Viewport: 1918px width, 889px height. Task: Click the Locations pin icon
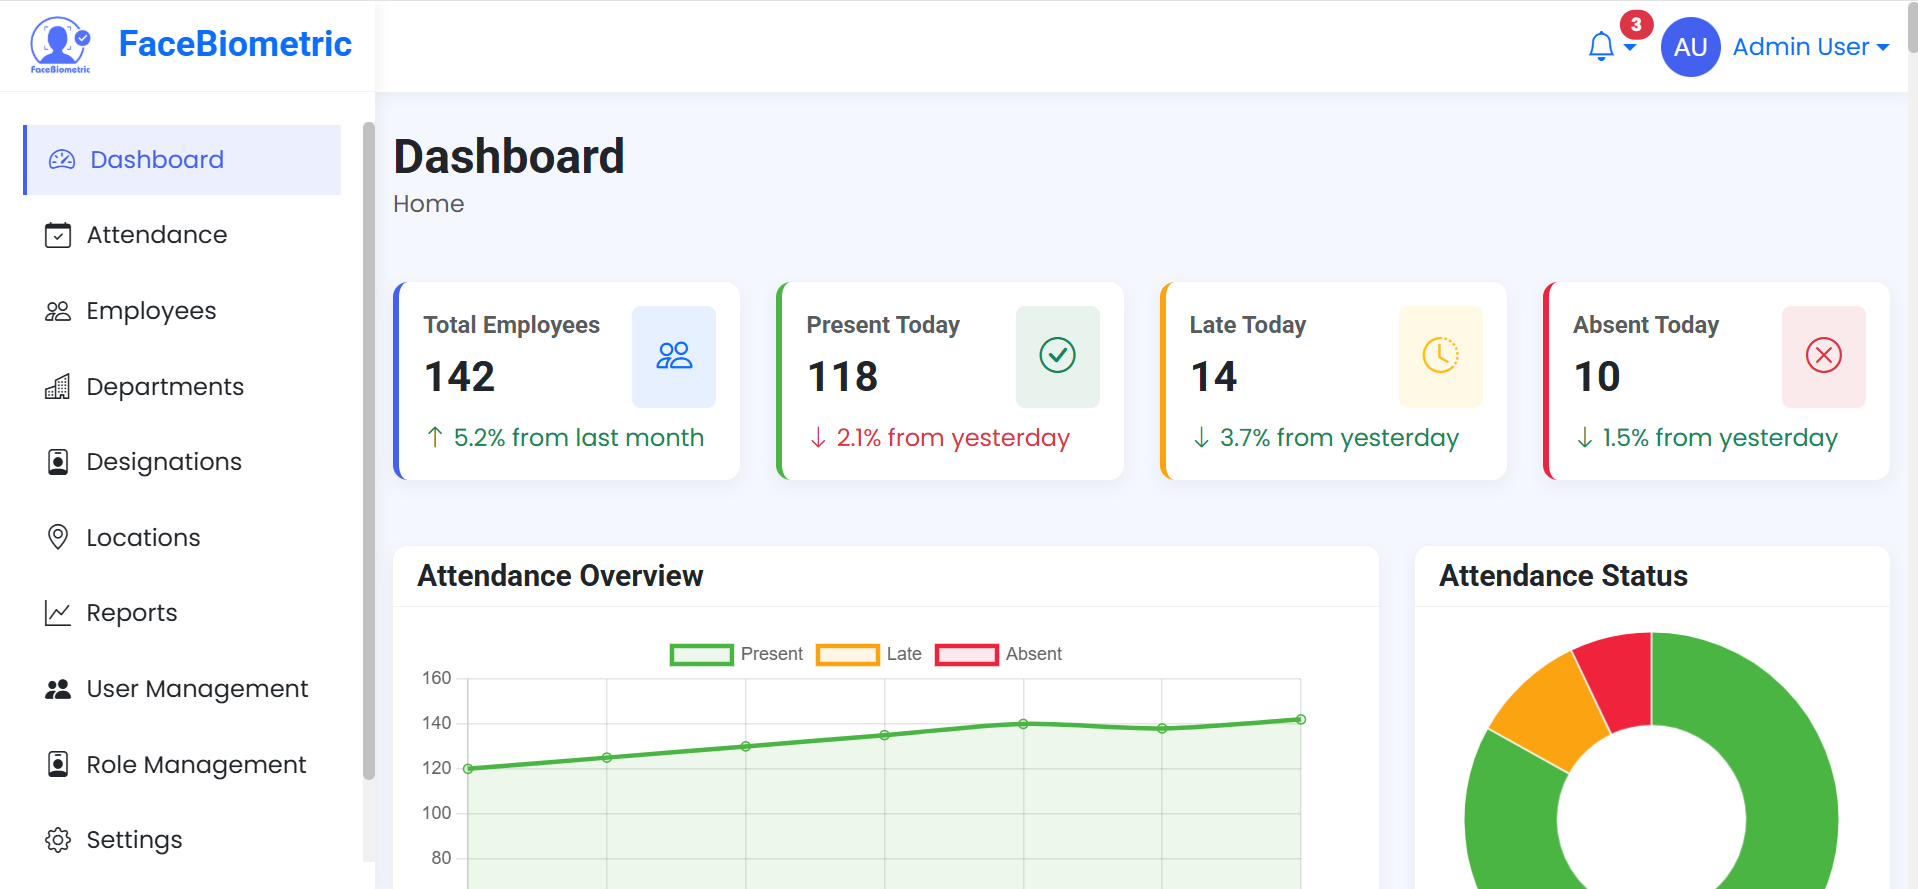(x=58, y=537)
